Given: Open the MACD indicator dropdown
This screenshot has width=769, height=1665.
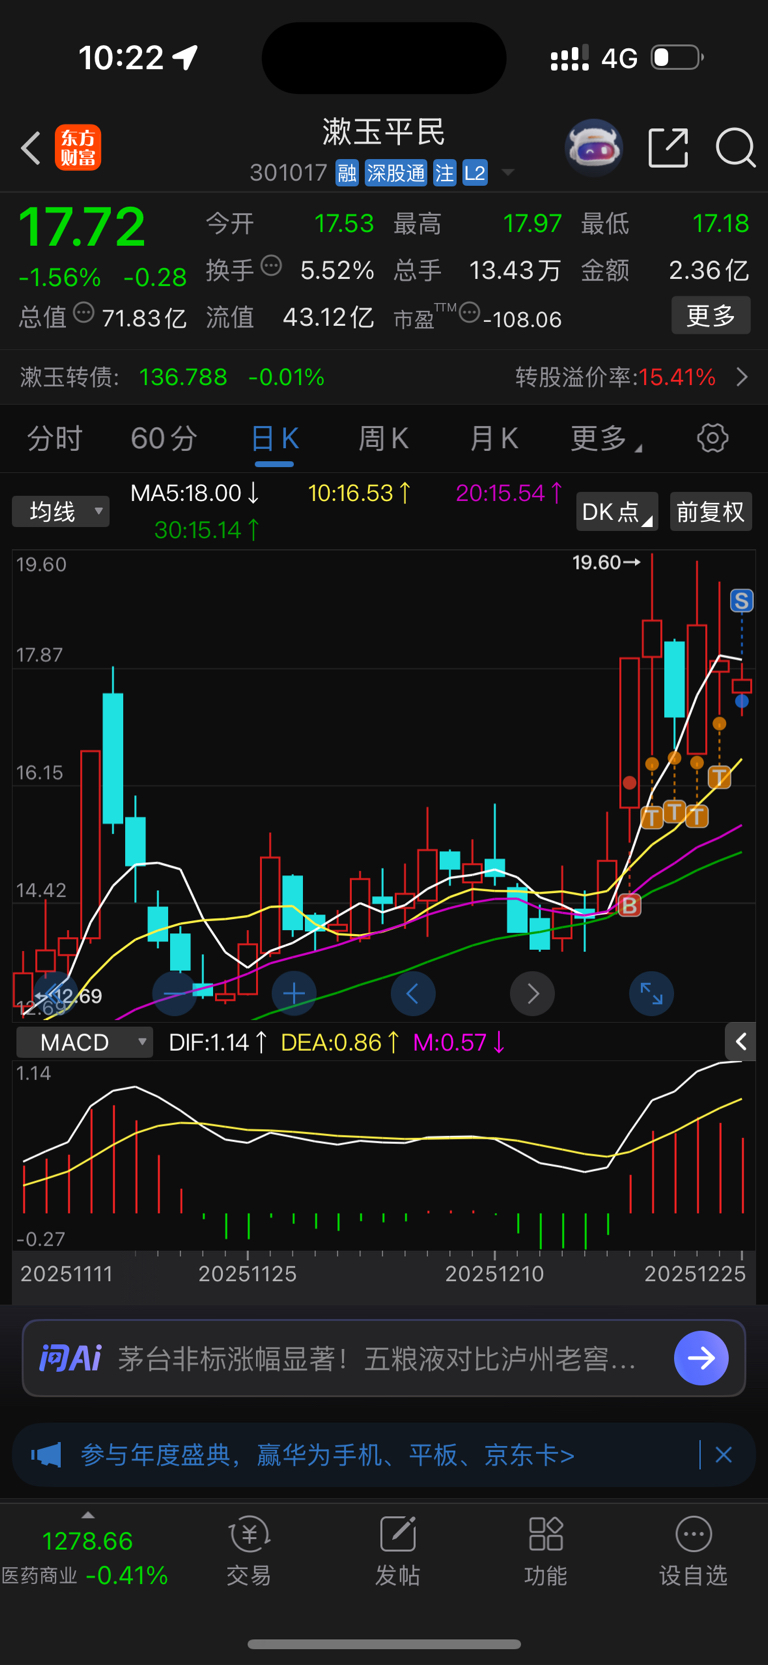Looking at the screenshot, I should 85,1042.
